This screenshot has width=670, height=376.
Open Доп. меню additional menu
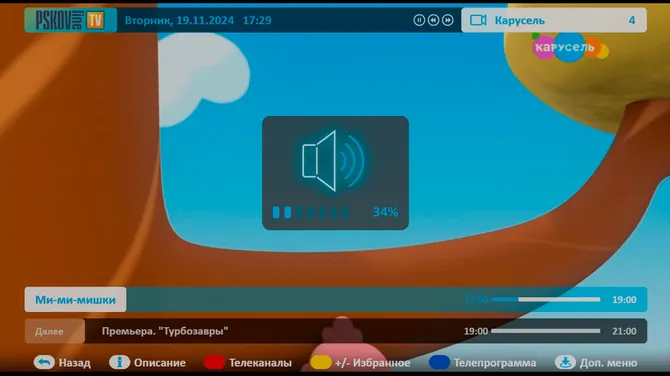[x=608, y=363]
